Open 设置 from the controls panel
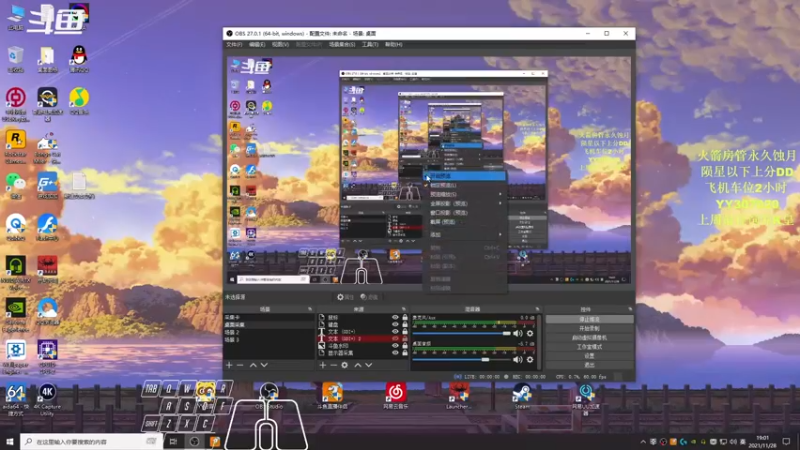 (589, 356)
